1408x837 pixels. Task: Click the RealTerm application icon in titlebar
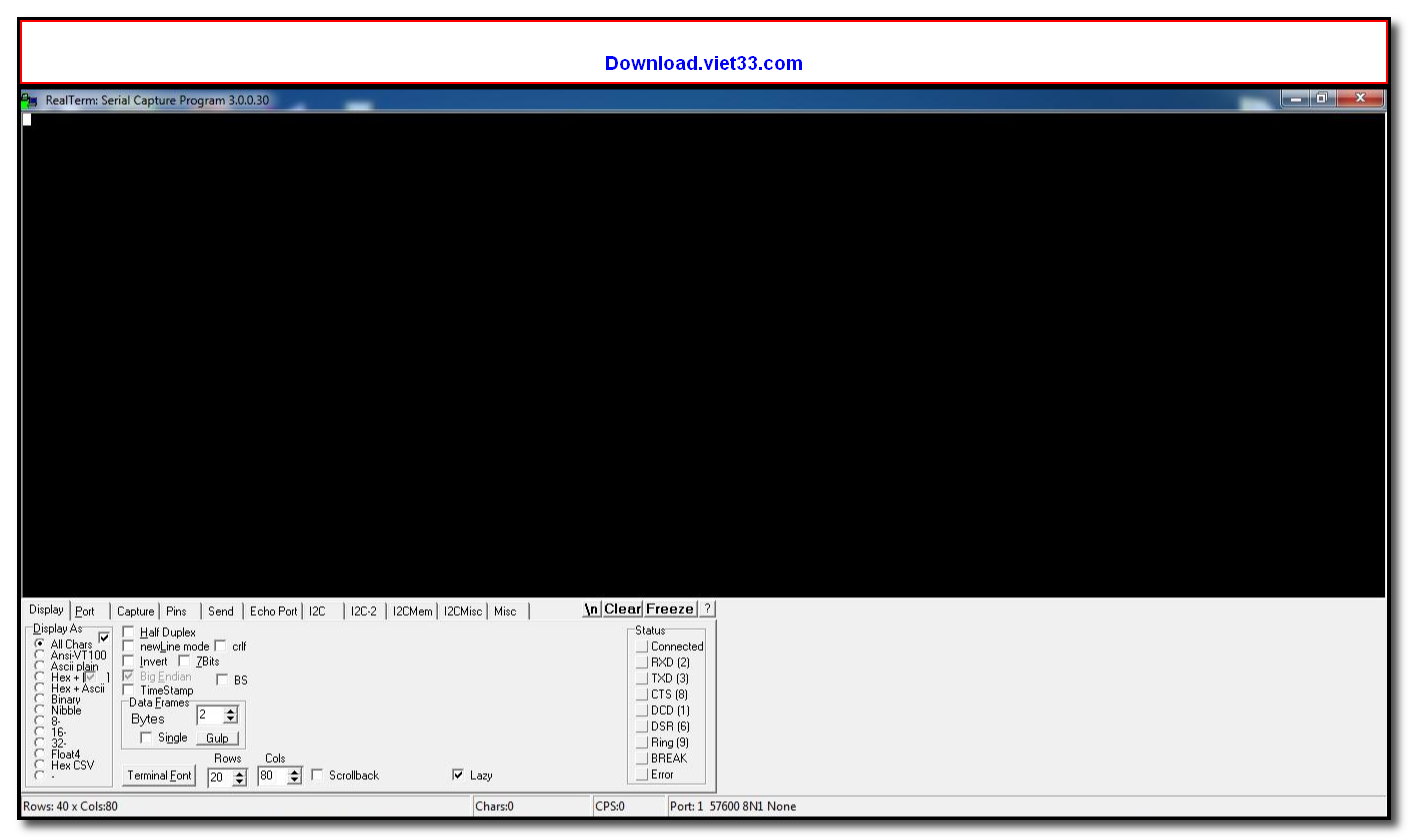coord(31,99)
